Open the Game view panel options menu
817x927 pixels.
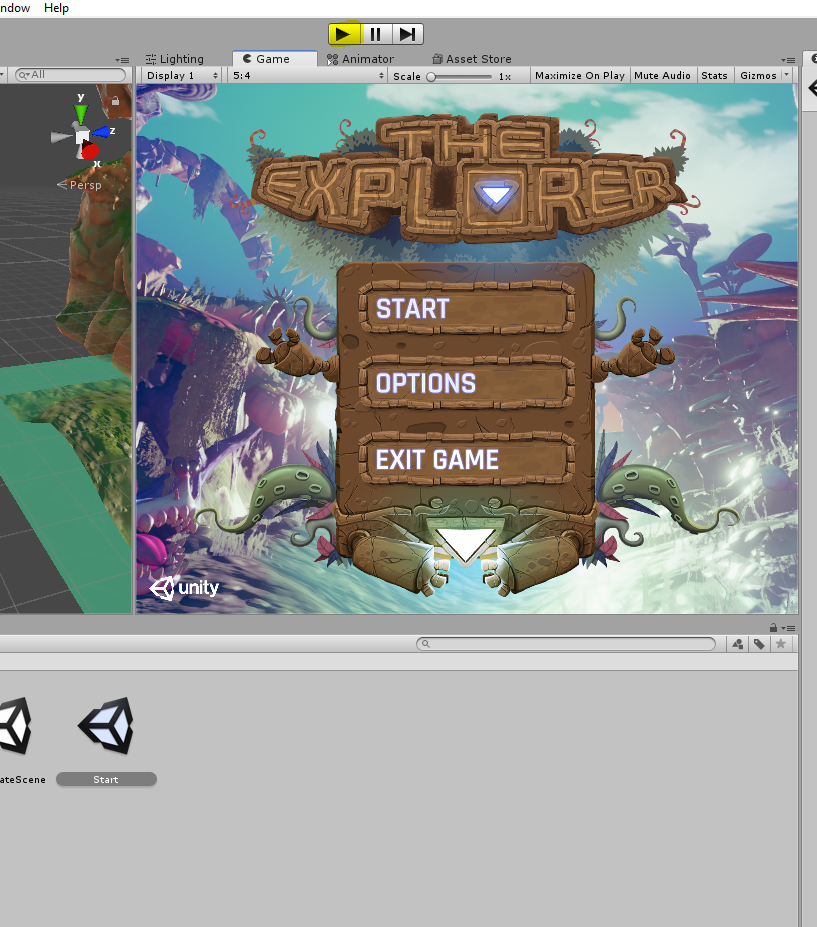[788, 60]
